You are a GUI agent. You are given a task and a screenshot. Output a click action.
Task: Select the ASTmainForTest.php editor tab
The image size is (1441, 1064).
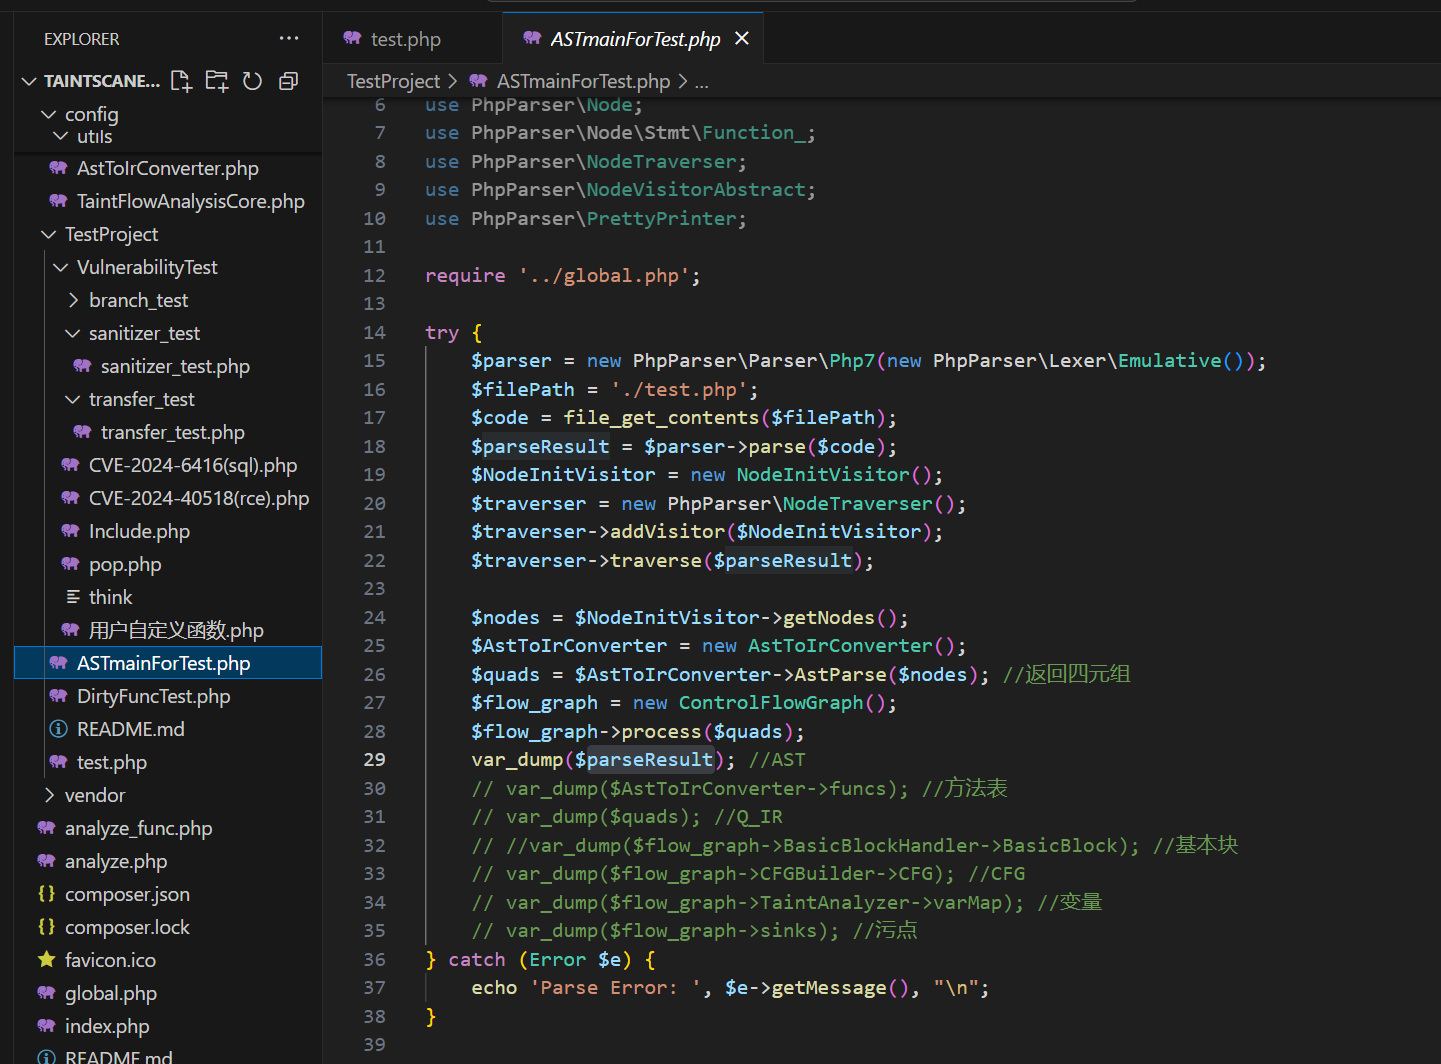coord(634,39)
